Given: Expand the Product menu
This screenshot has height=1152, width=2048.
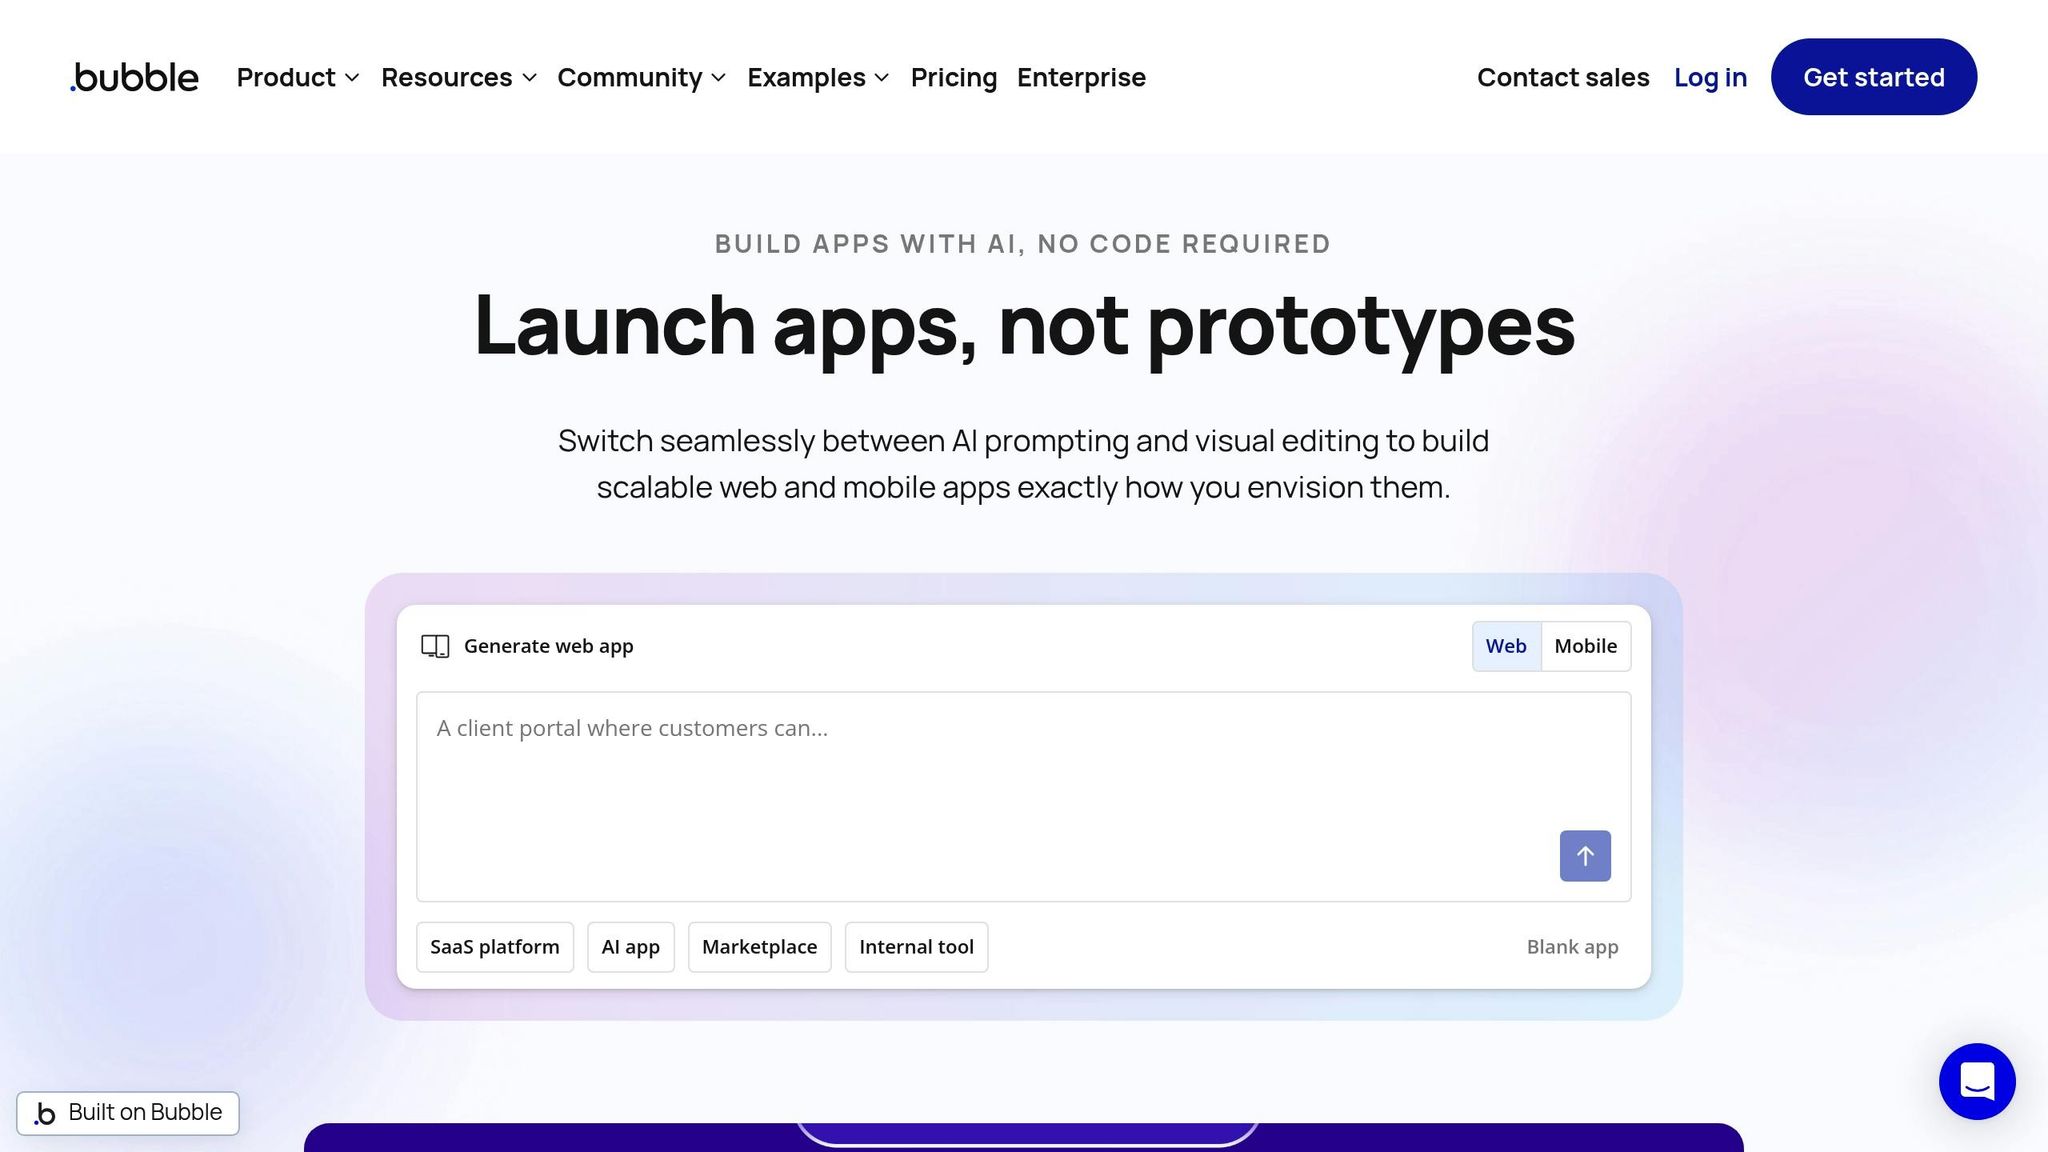Looking at the screenshot, I should tap(297, 77).
